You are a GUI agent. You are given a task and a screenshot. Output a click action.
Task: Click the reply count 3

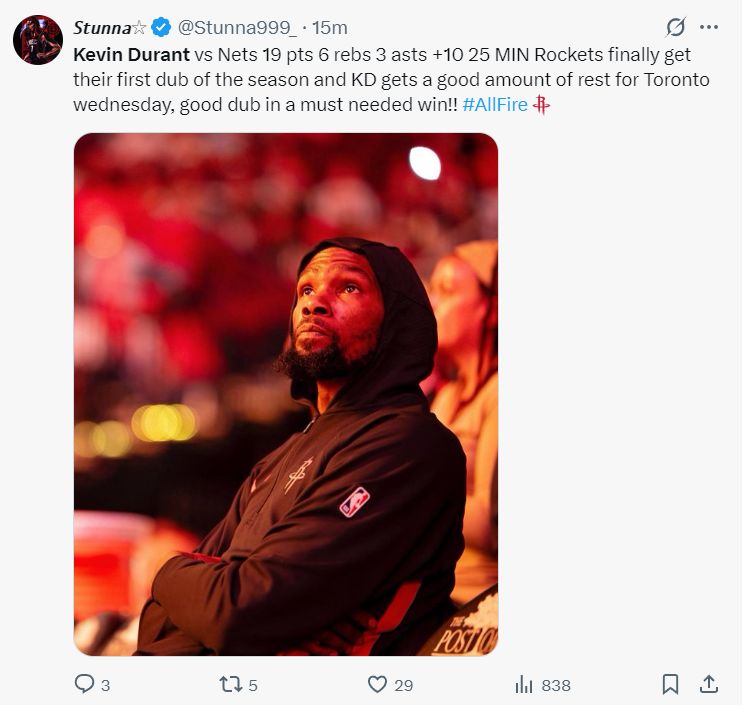105,685
